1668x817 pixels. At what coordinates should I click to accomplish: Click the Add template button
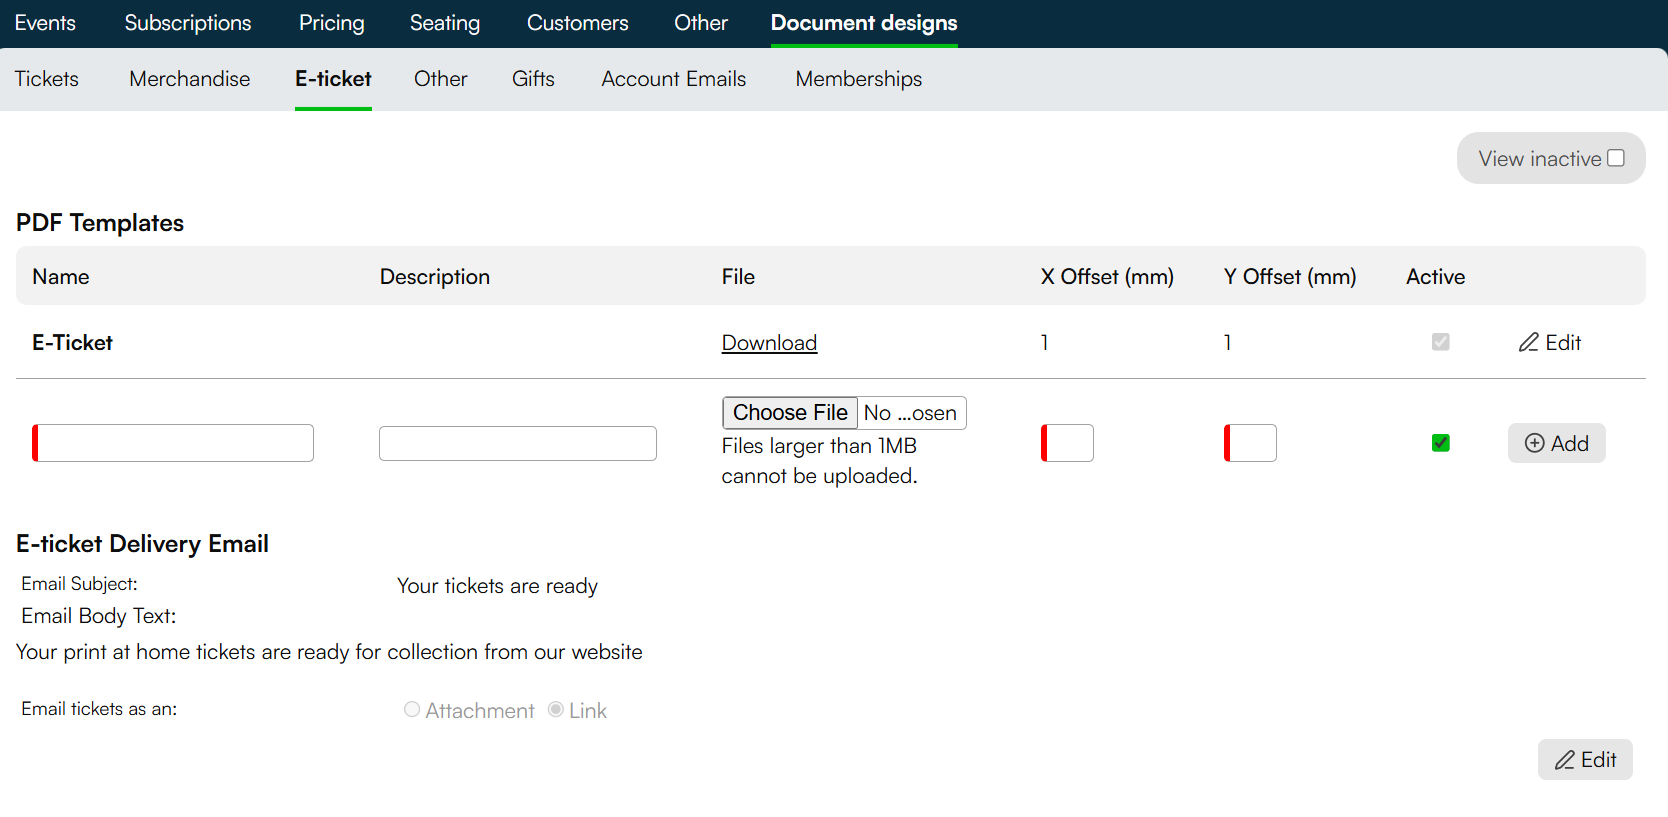1556,443
